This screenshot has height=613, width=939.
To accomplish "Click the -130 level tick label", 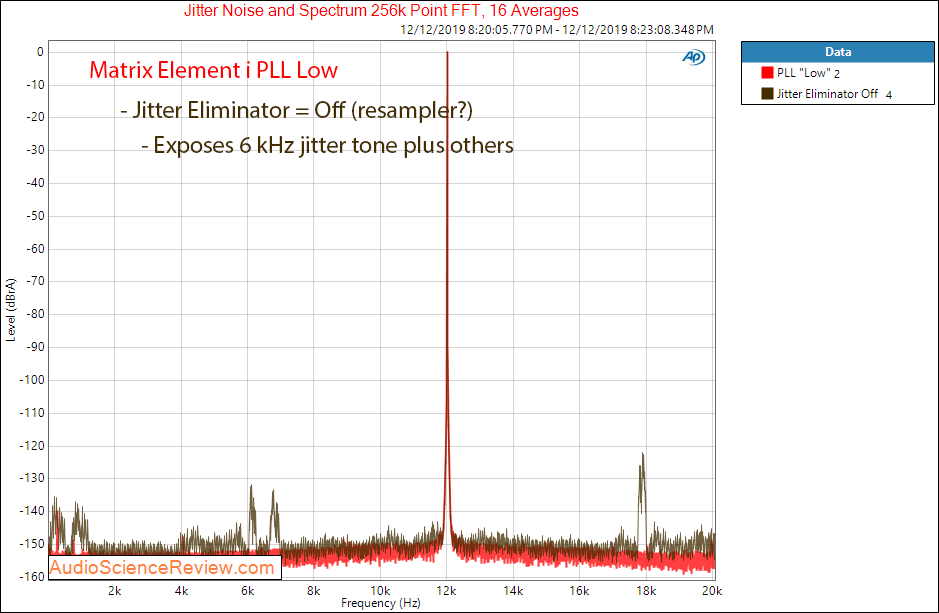I will [x=32, y=478].
